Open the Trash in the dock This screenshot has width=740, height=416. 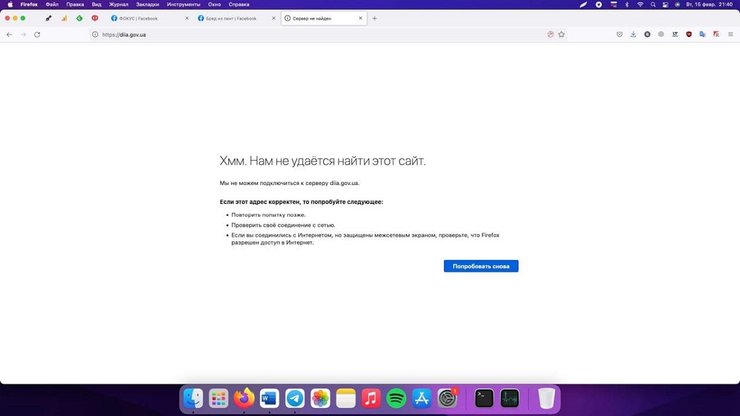tap(546, 398)
